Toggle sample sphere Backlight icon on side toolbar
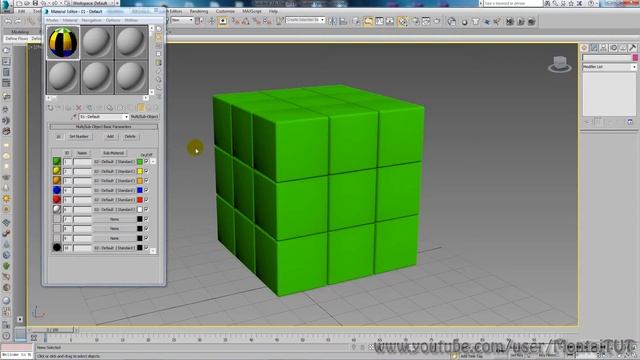640x360 pixels. 158,37
